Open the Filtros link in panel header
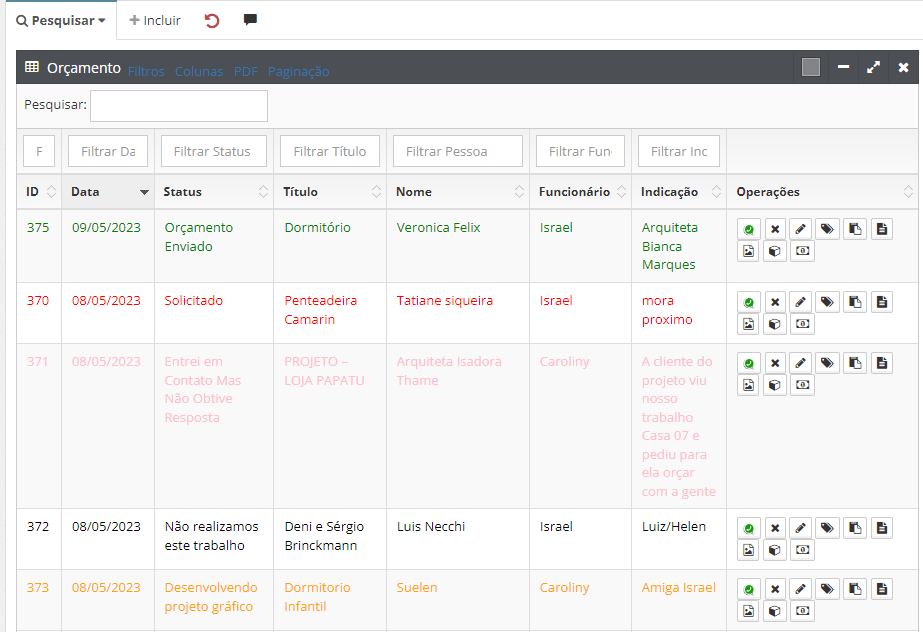This screenshot has width=923, height=632. coord(146,71)
